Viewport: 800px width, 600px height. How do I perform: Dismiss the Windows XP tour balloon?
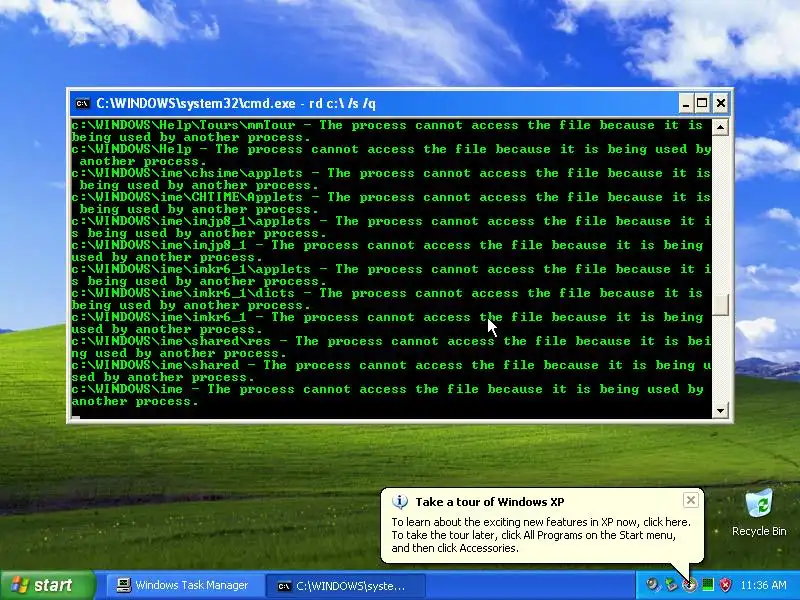coord(690,501)
